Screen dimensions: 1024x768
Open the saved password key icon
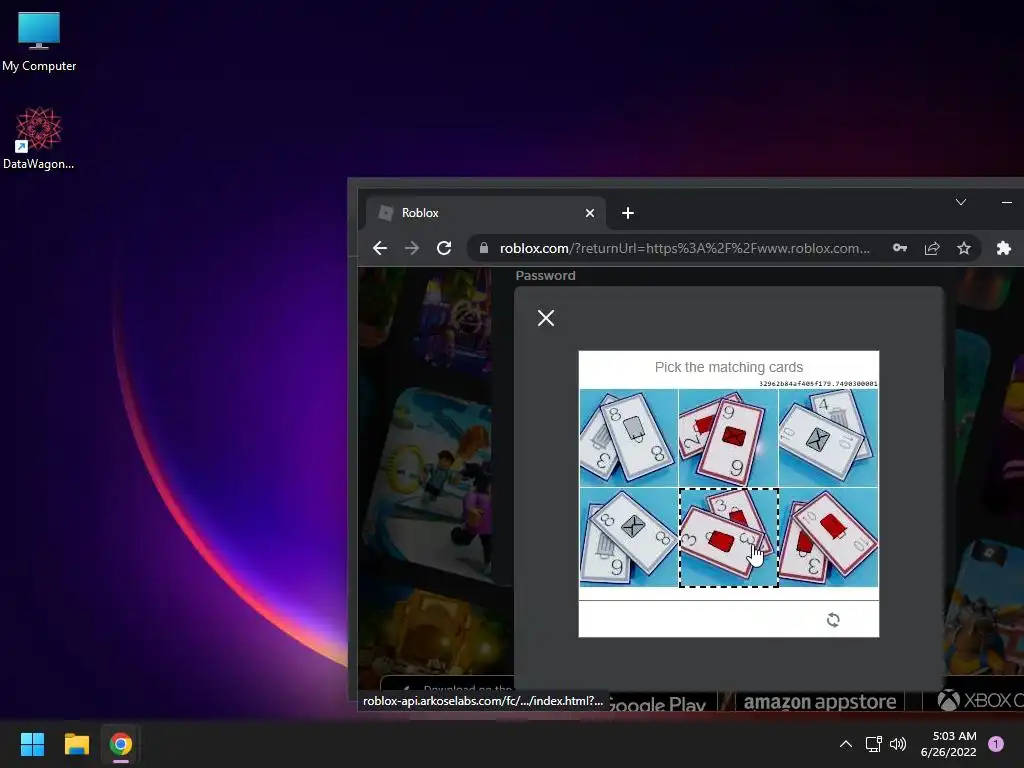[x=900, y=248]
